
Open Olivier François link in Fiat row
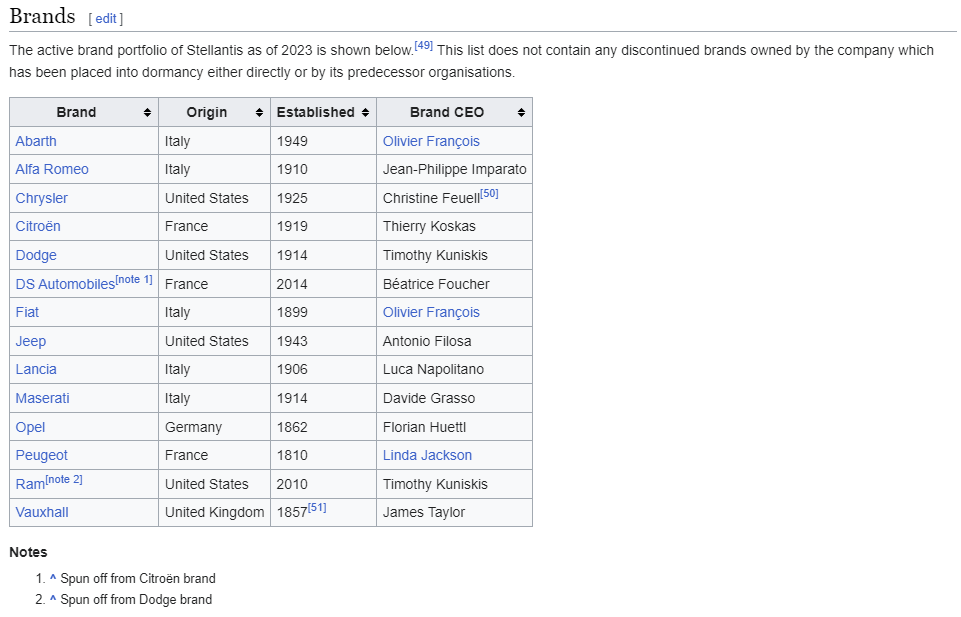point(431,312)
